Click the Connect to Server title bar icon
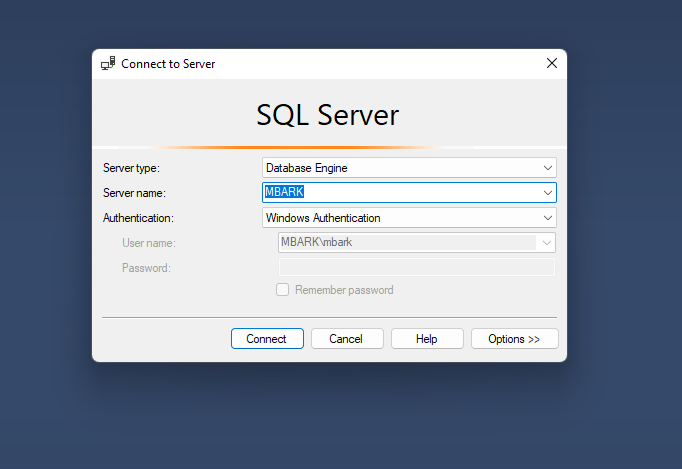 tap(108, 64)
